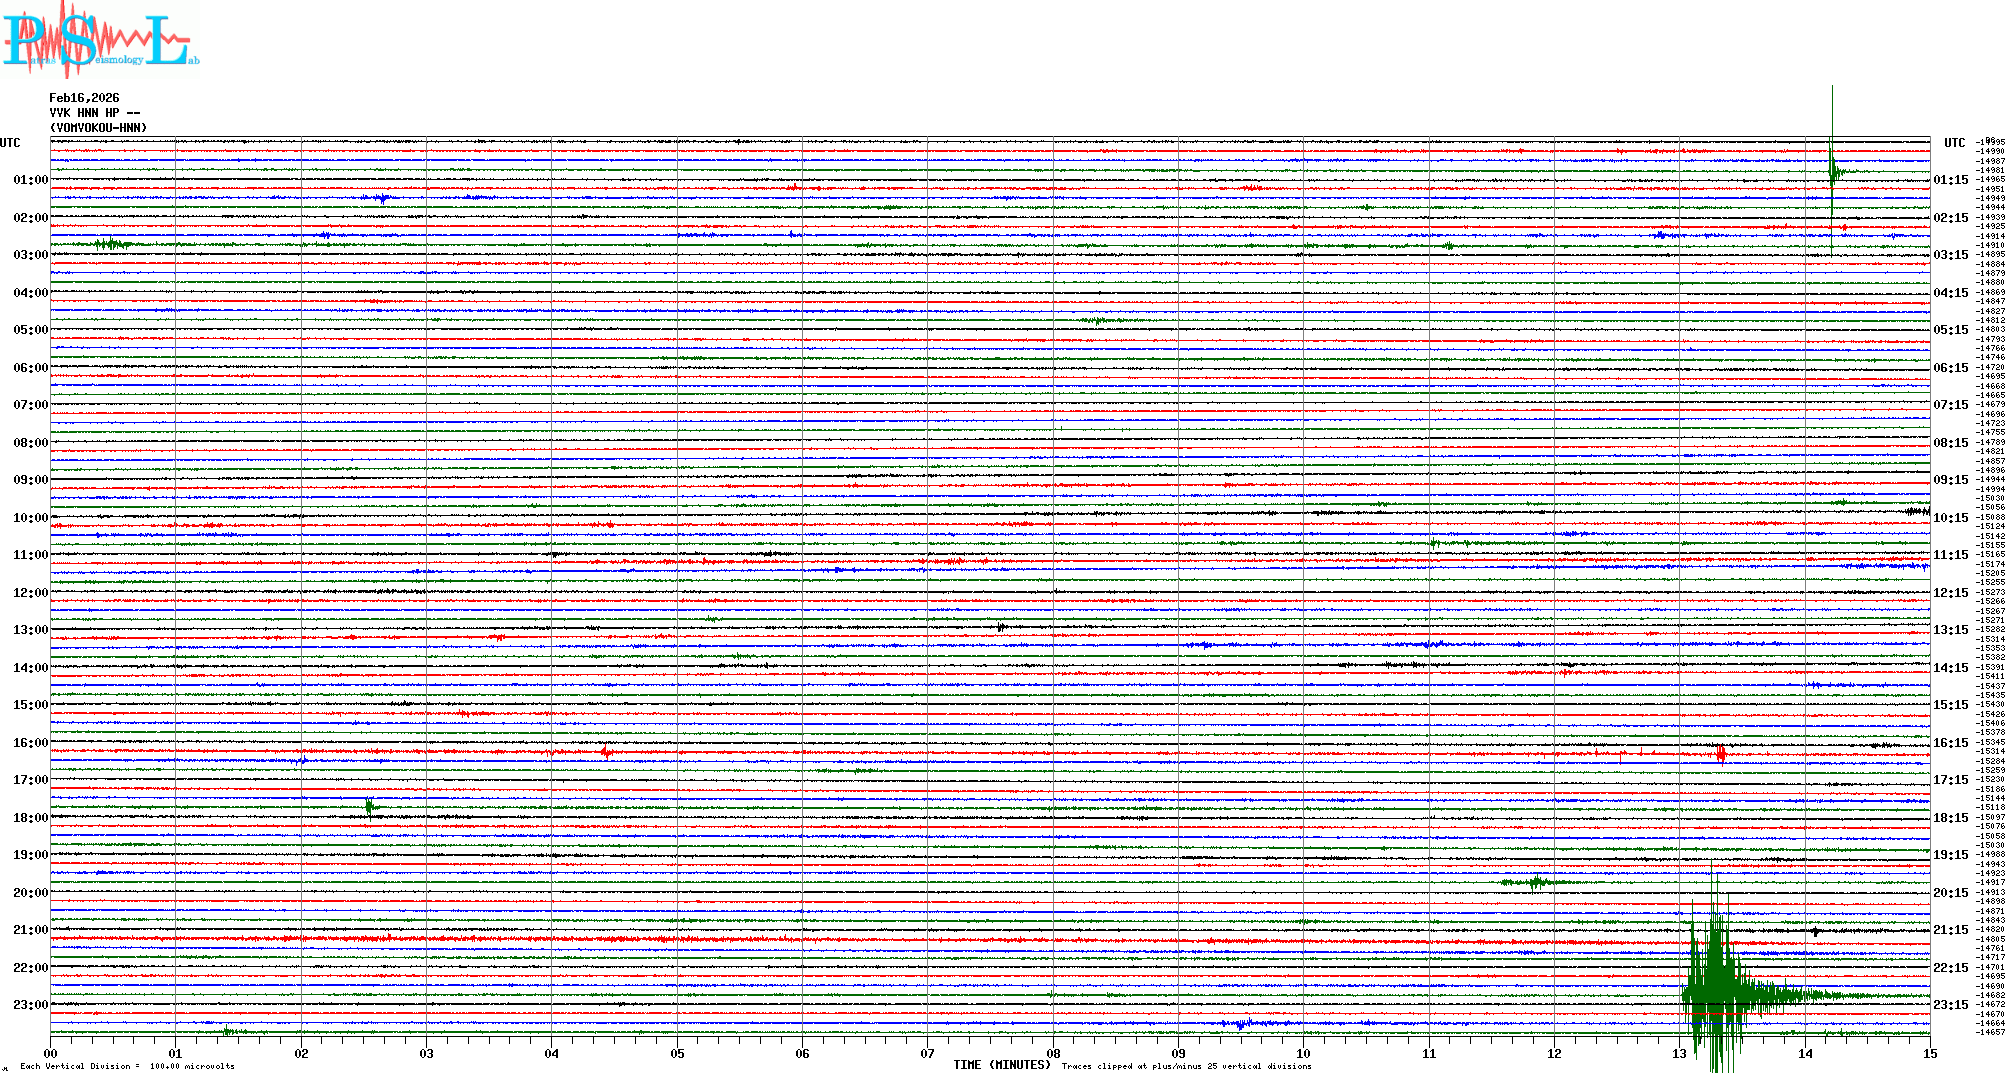Click the left UTC axis label

coord(10,143)
